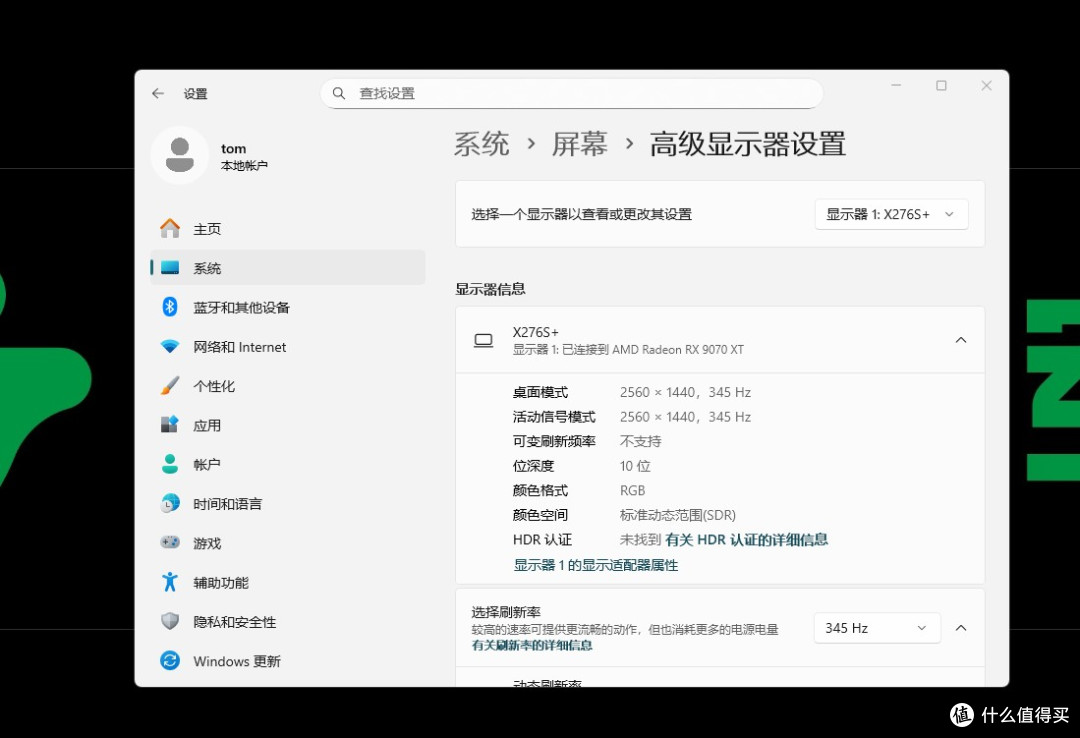Click the tom account avatar

click(x=179, y=155)
